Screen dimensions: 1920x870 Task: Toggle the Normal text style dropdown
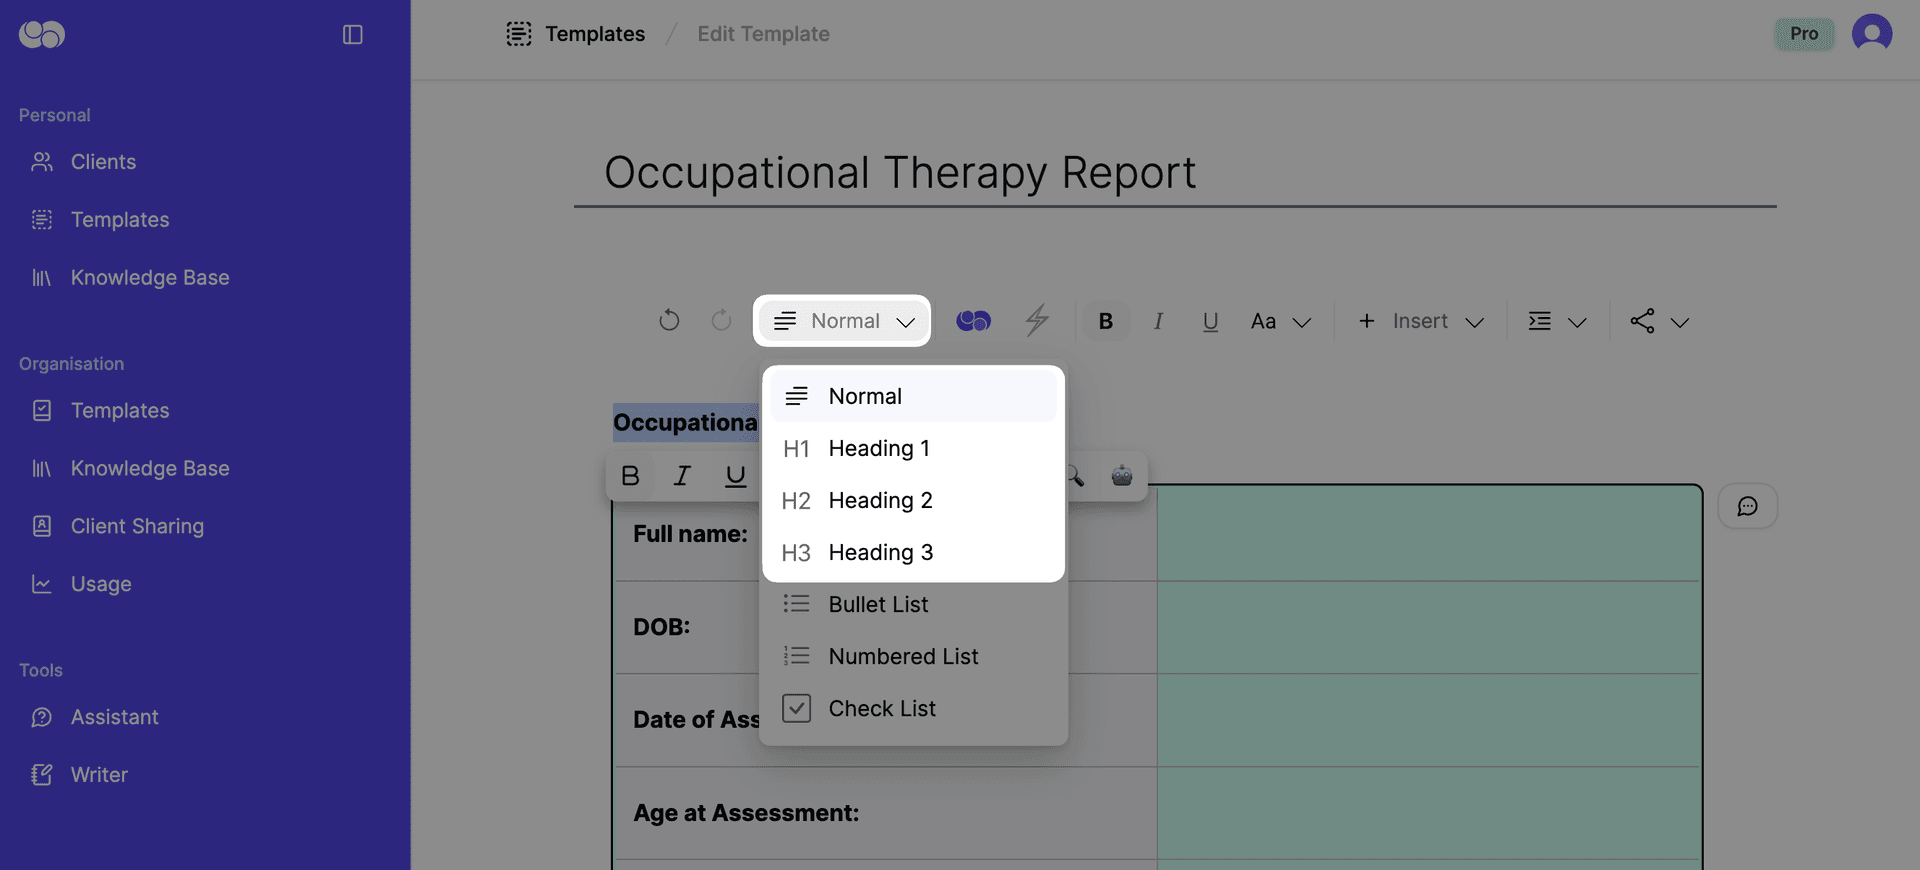click(x=843, y=321)
